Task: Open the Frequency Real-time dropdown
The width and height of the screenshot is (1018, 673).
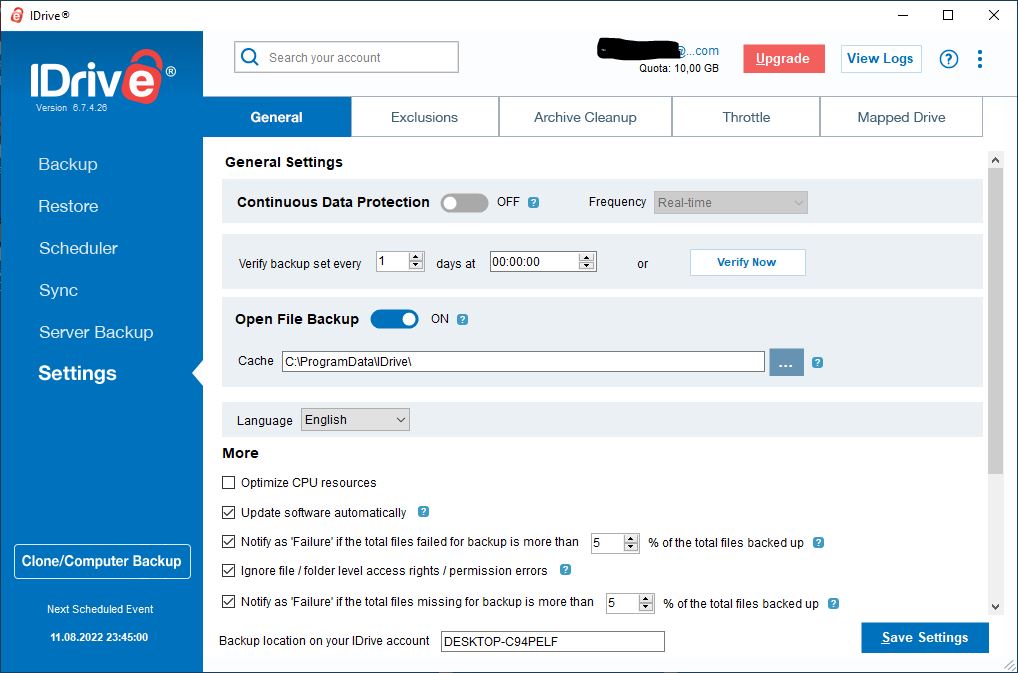Action: coord(730,202)
